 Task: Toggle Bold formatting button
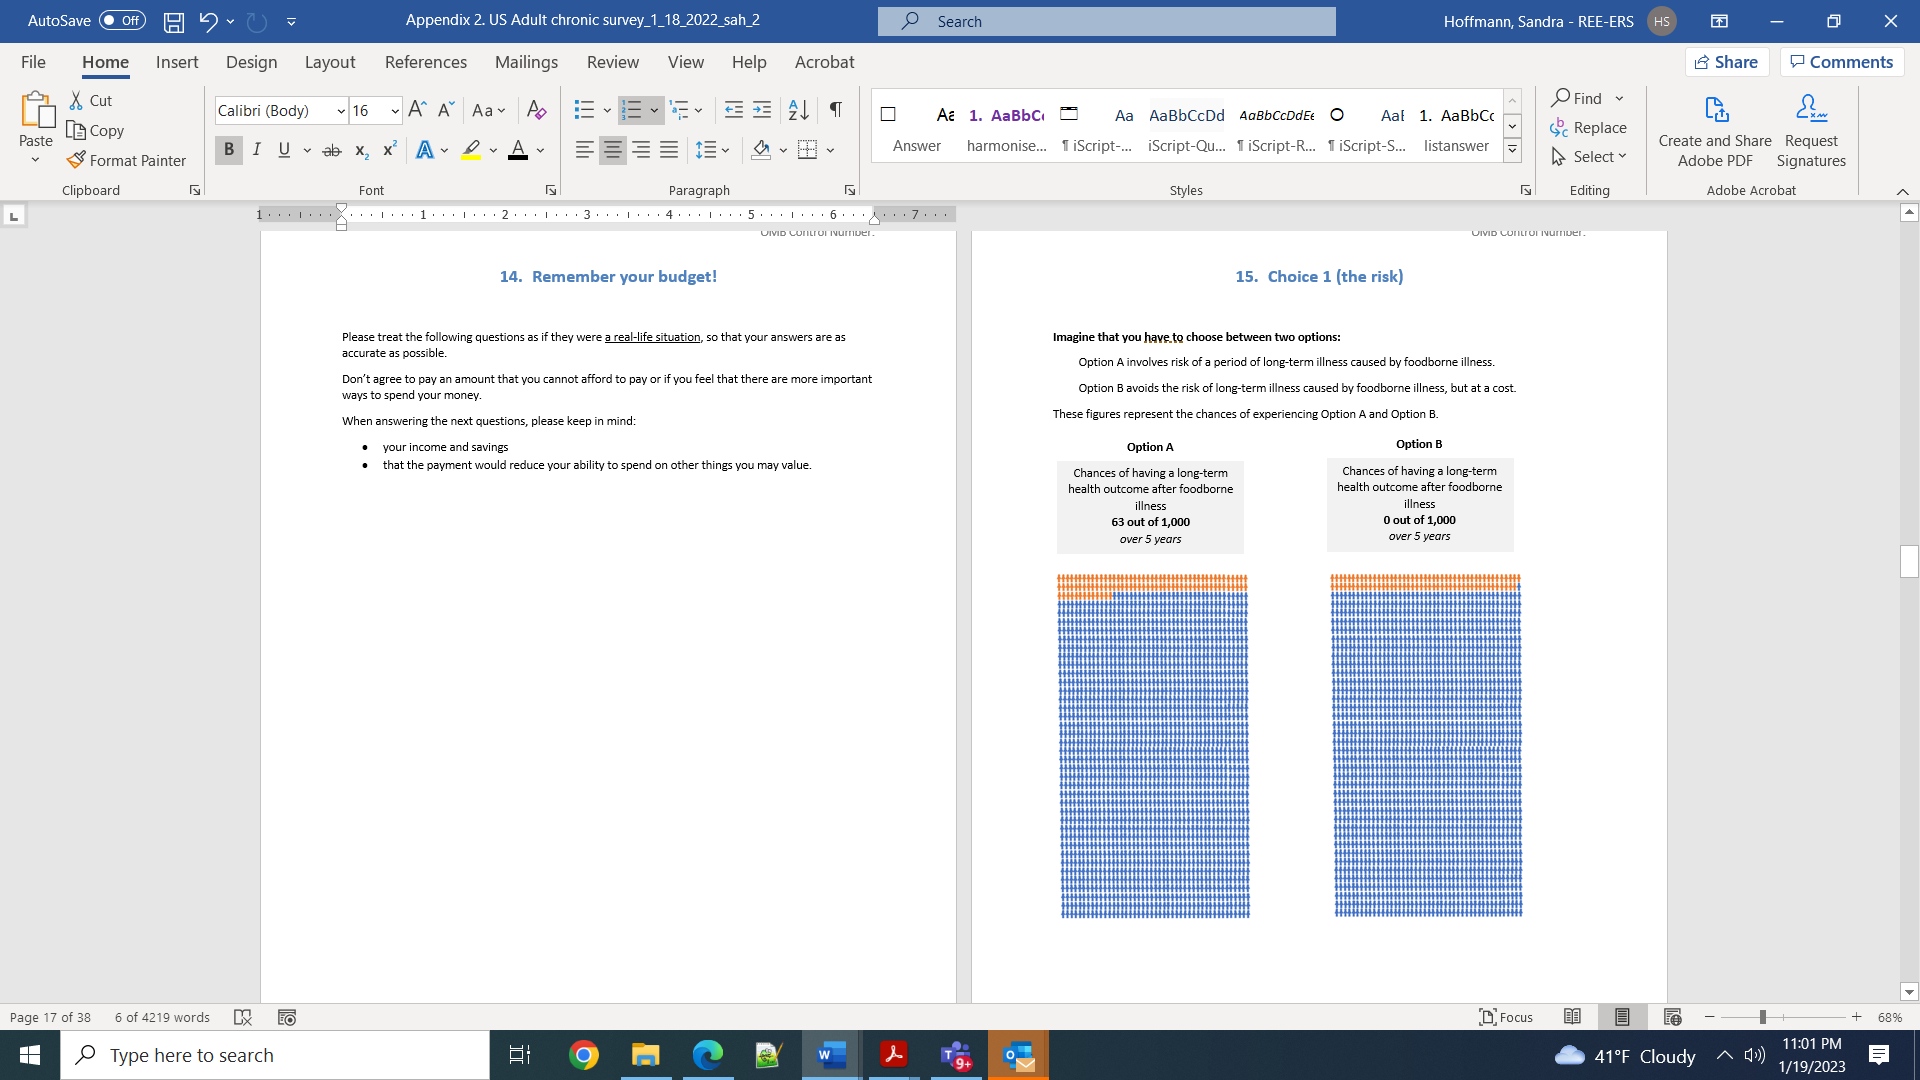[228, 150]
